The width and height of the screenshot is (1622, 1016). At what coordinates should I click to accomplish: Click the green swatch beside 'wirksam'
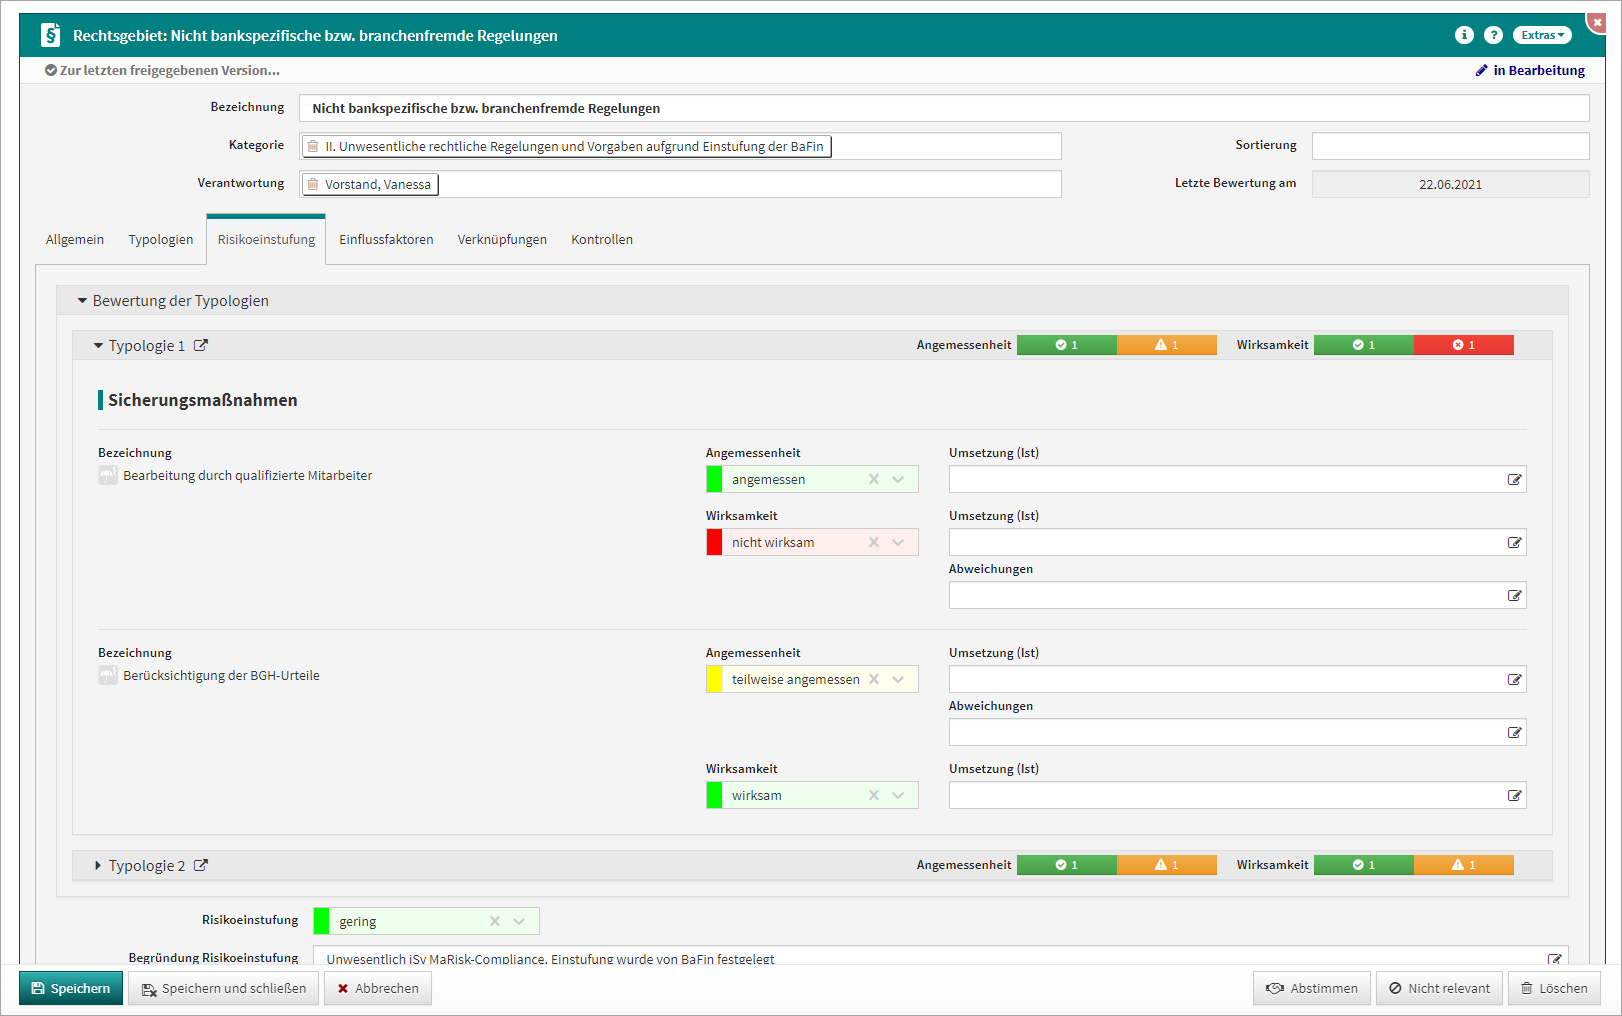(x=714, y=795)
